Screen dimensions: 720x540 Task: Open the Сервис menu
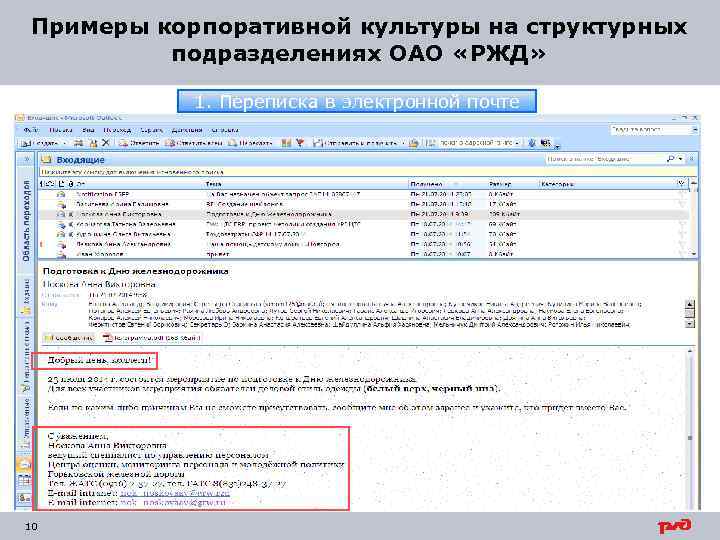tap(152, 130)
